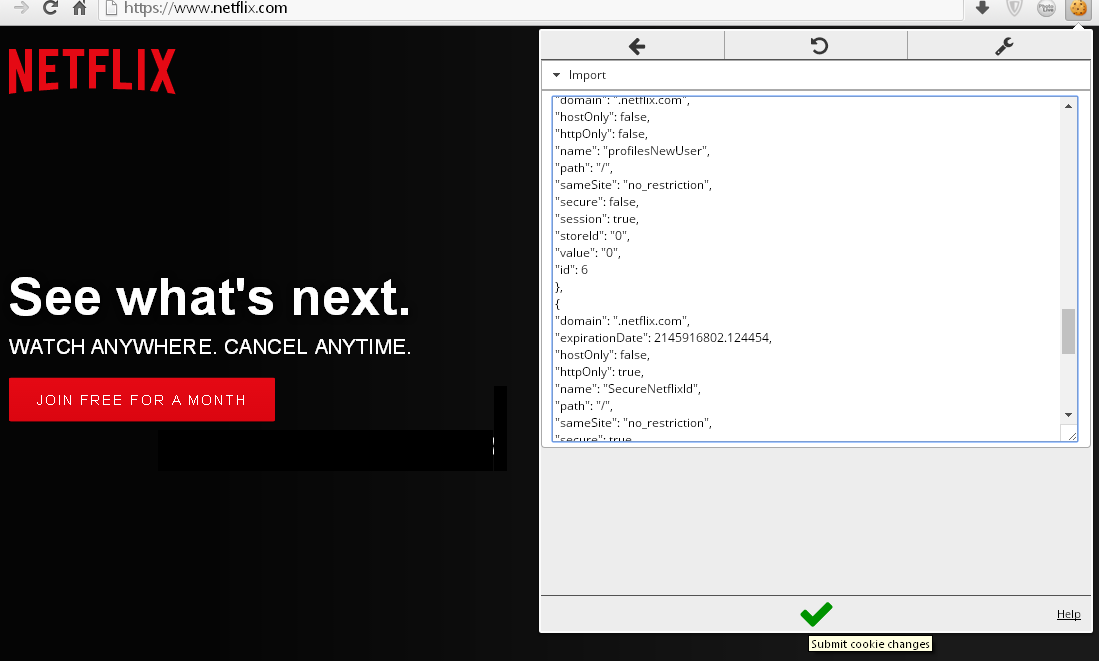
Task: Click the page icon in address bar
Action: (x=110, y=8)
